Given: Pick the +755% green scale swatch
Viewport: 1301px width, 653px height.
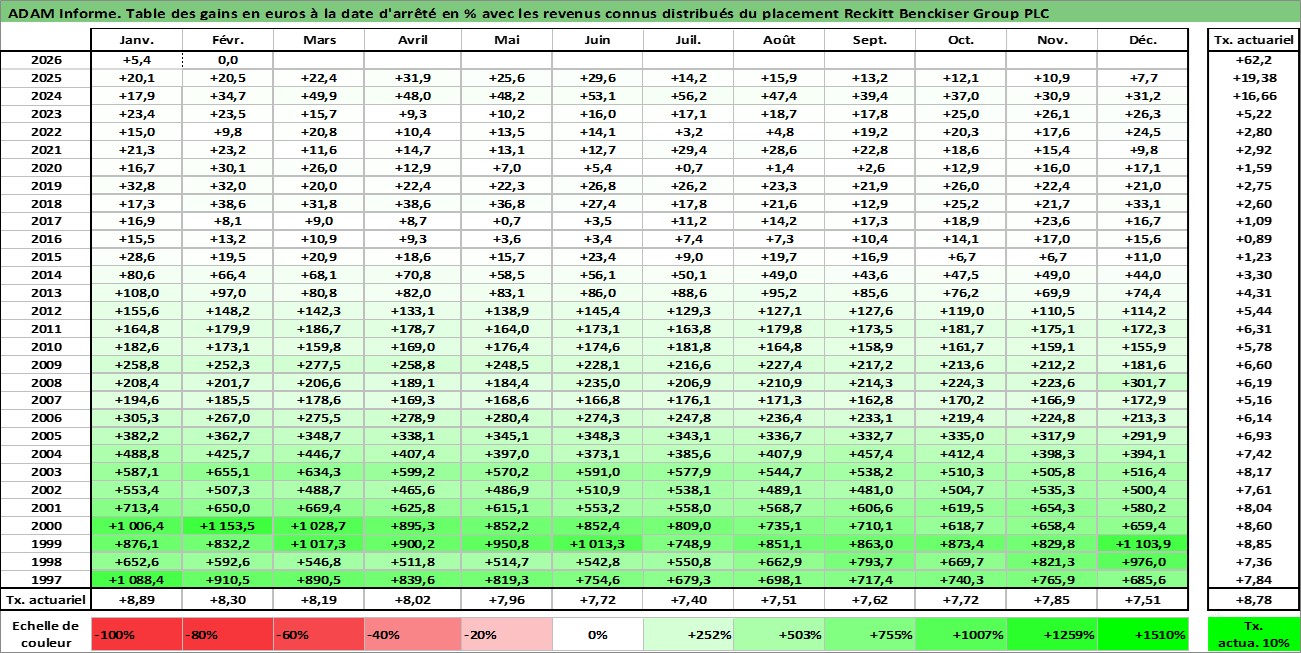Looking at the screenshot, I should pos(869,634).
